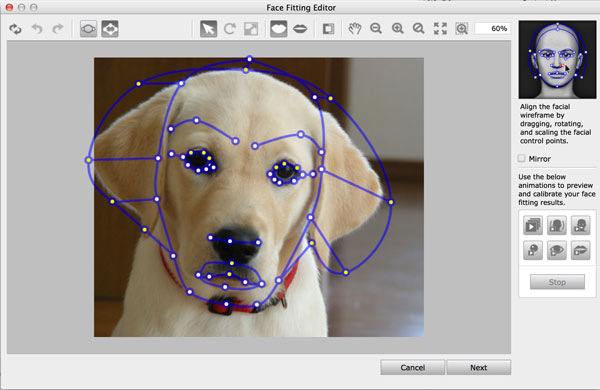Select the scale tool icon
Screen dimensions: 600x390
point(251,29)
